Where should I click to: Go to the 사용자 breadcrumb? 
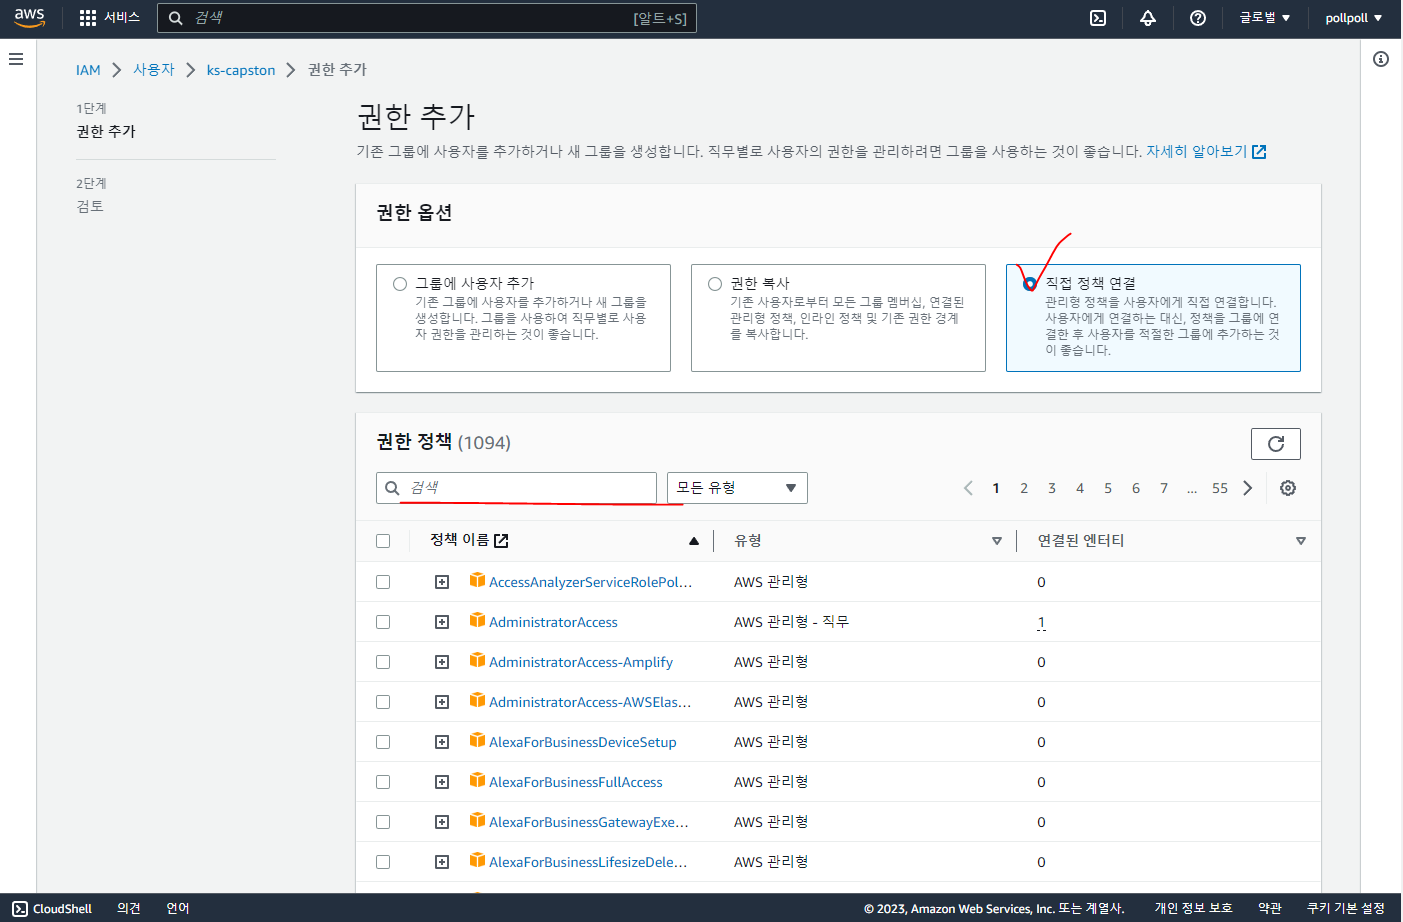154,70
